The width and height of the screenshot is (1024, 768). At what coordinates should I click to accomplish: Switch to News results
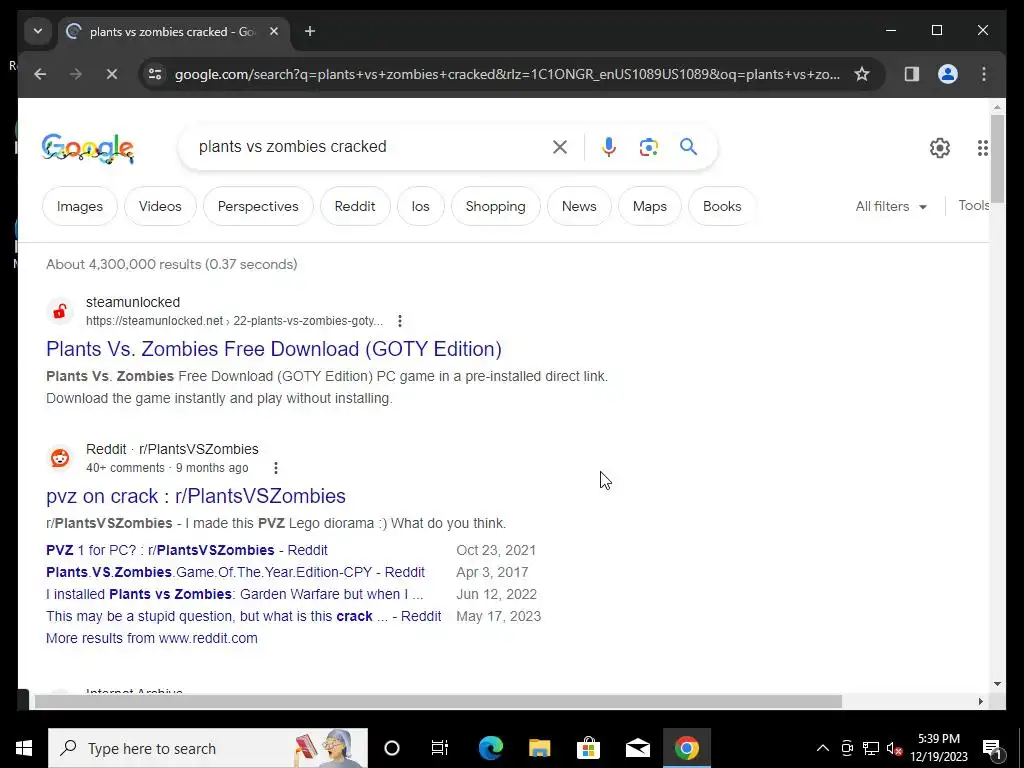(x=579, y=206)
